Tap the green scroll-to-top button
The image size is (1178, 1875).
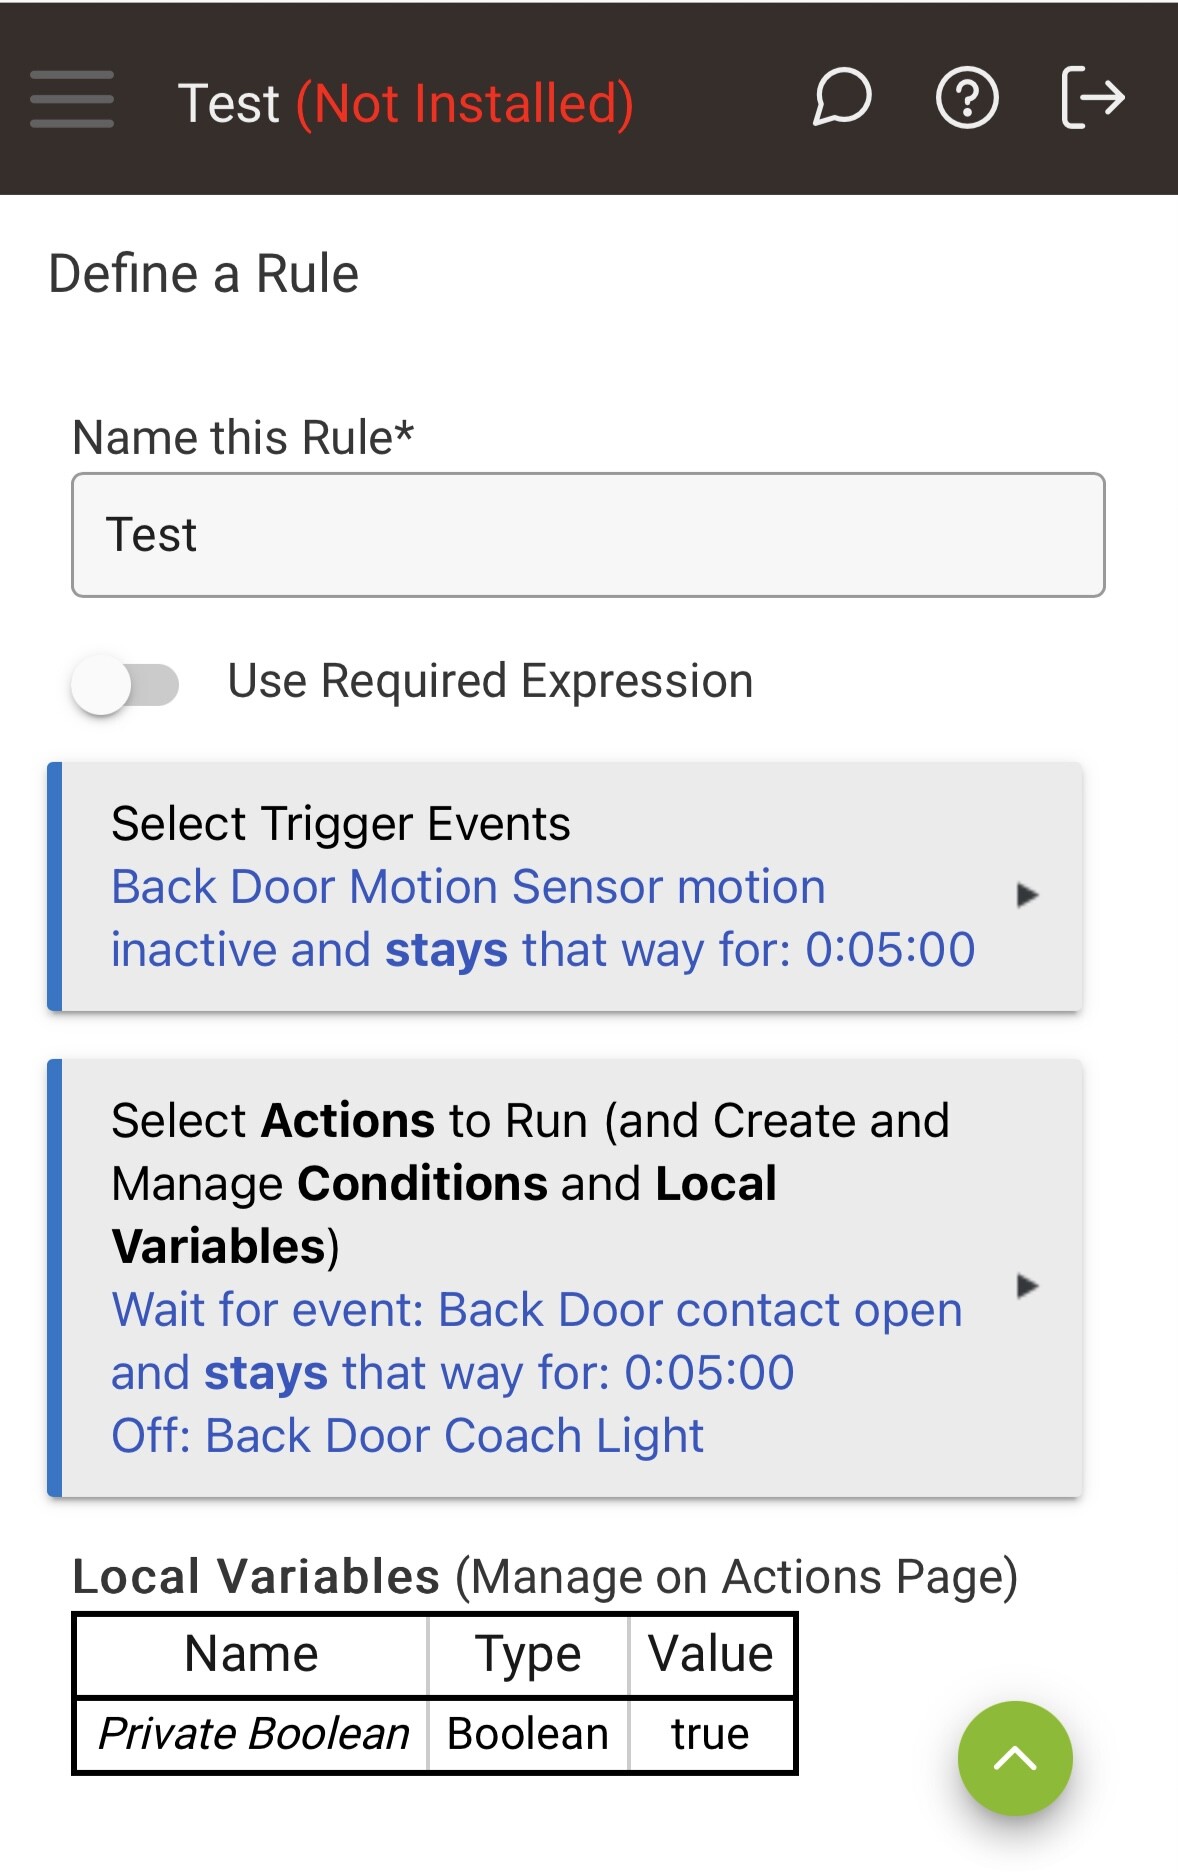[x=1015, y=1758]
